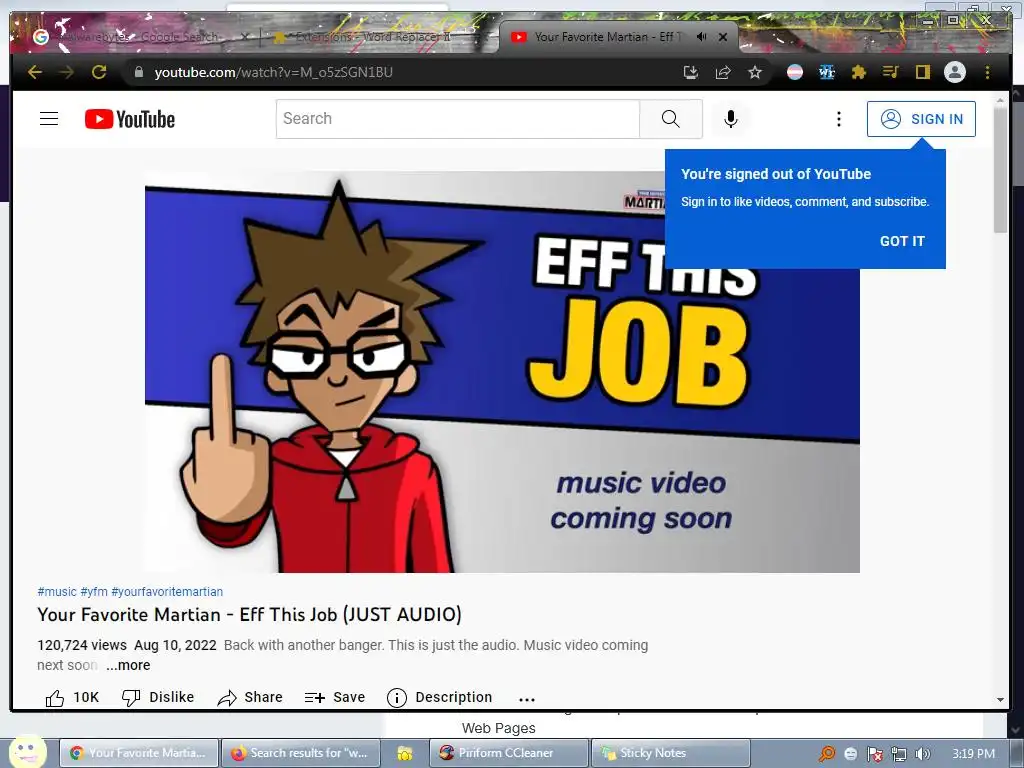Click the share page icon in address bar

pos(723,72)
